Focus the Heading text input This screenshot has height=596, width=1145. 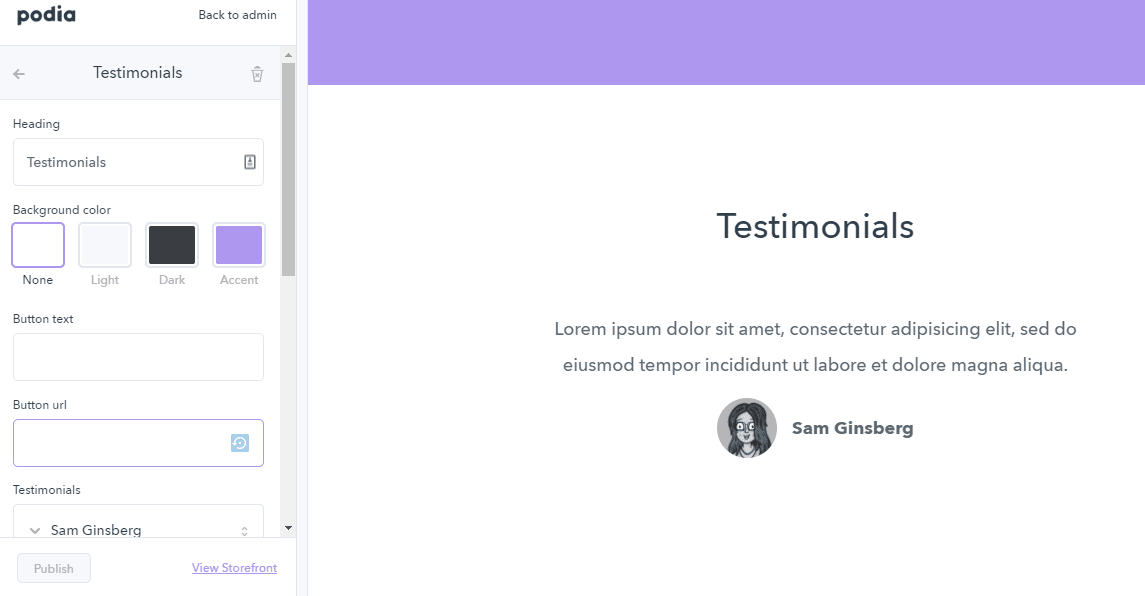tap(138, 162)
